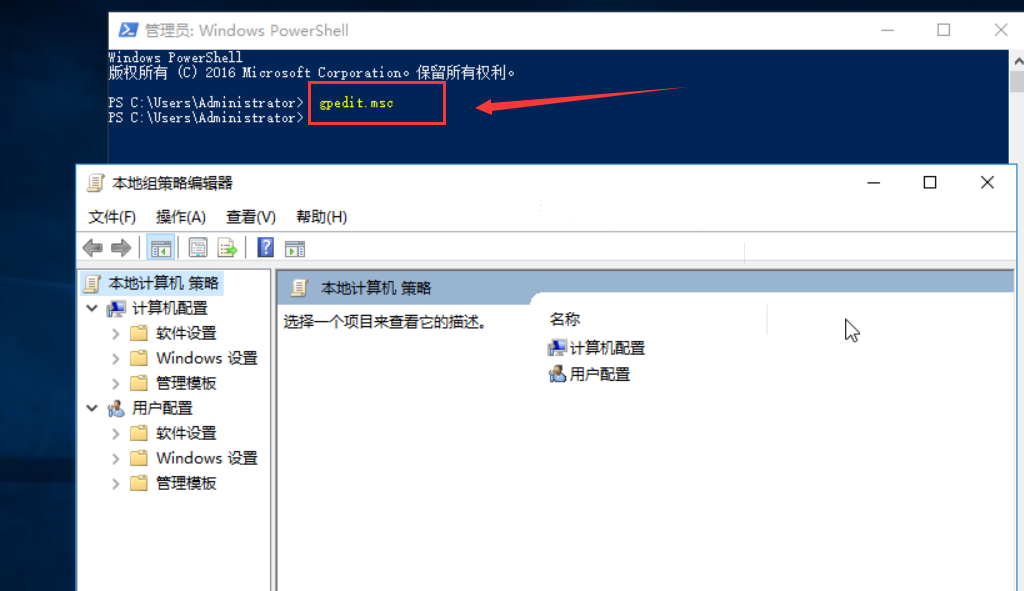Expand 管理模板 under 计算机配置
Viewport: 1024px width, 591px height.
(116, 383)
